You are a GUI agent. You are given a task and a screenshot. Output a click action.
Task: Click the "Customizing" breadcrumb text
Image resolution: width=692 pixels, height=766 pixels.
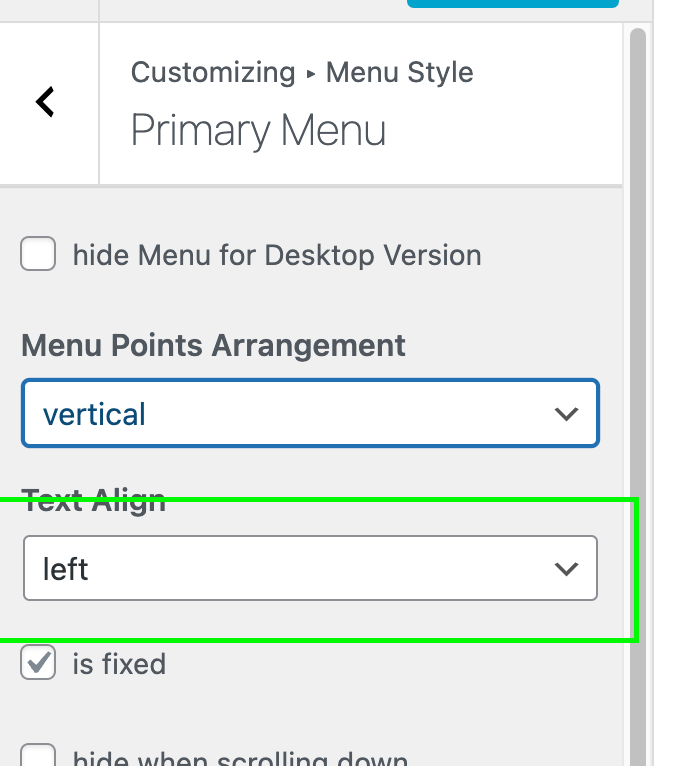[x=213, y=73]
